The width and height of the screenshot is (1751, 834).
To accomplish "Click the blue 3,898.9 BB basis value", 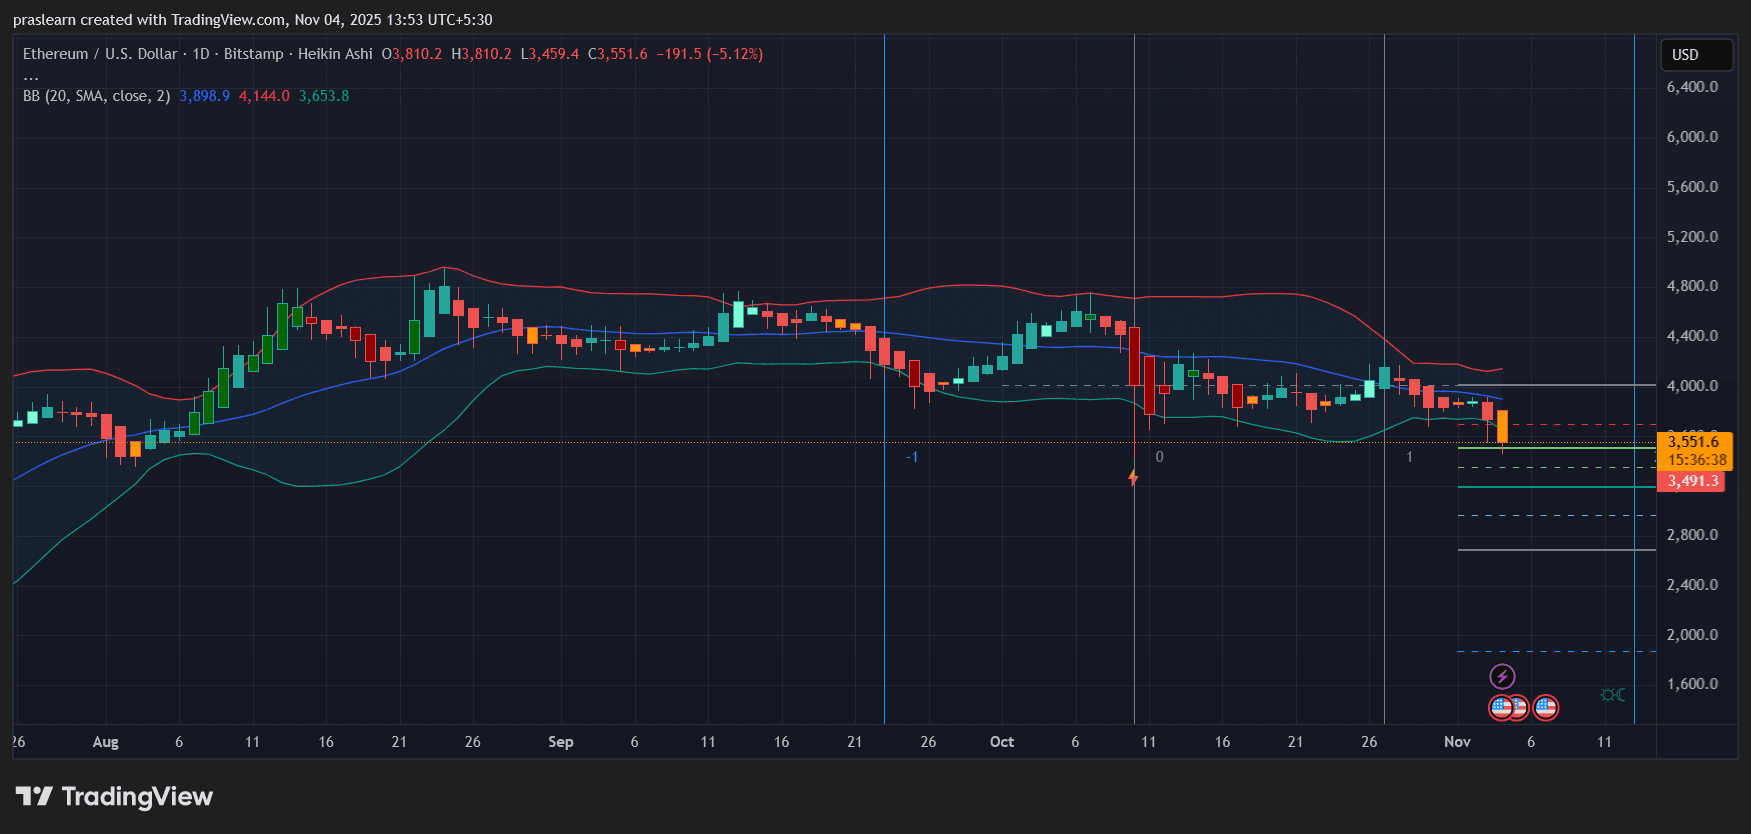I will [x=204, y=96].
